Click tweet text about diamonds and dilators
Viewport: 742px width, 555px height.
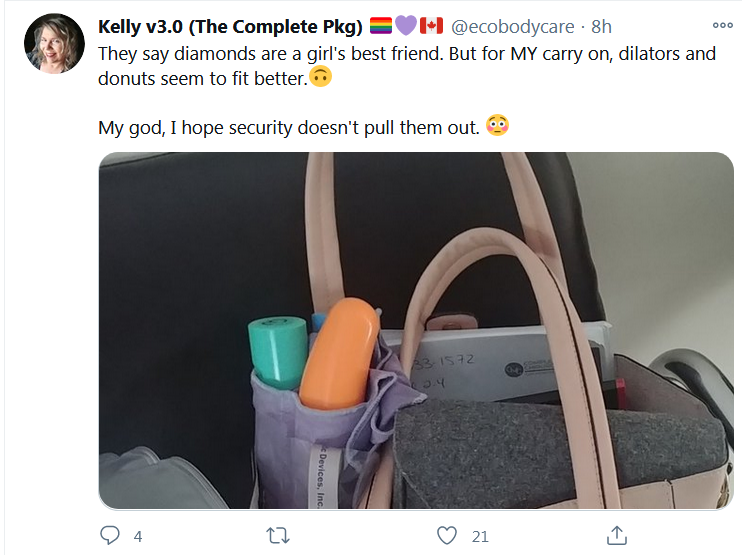point(407,66)
